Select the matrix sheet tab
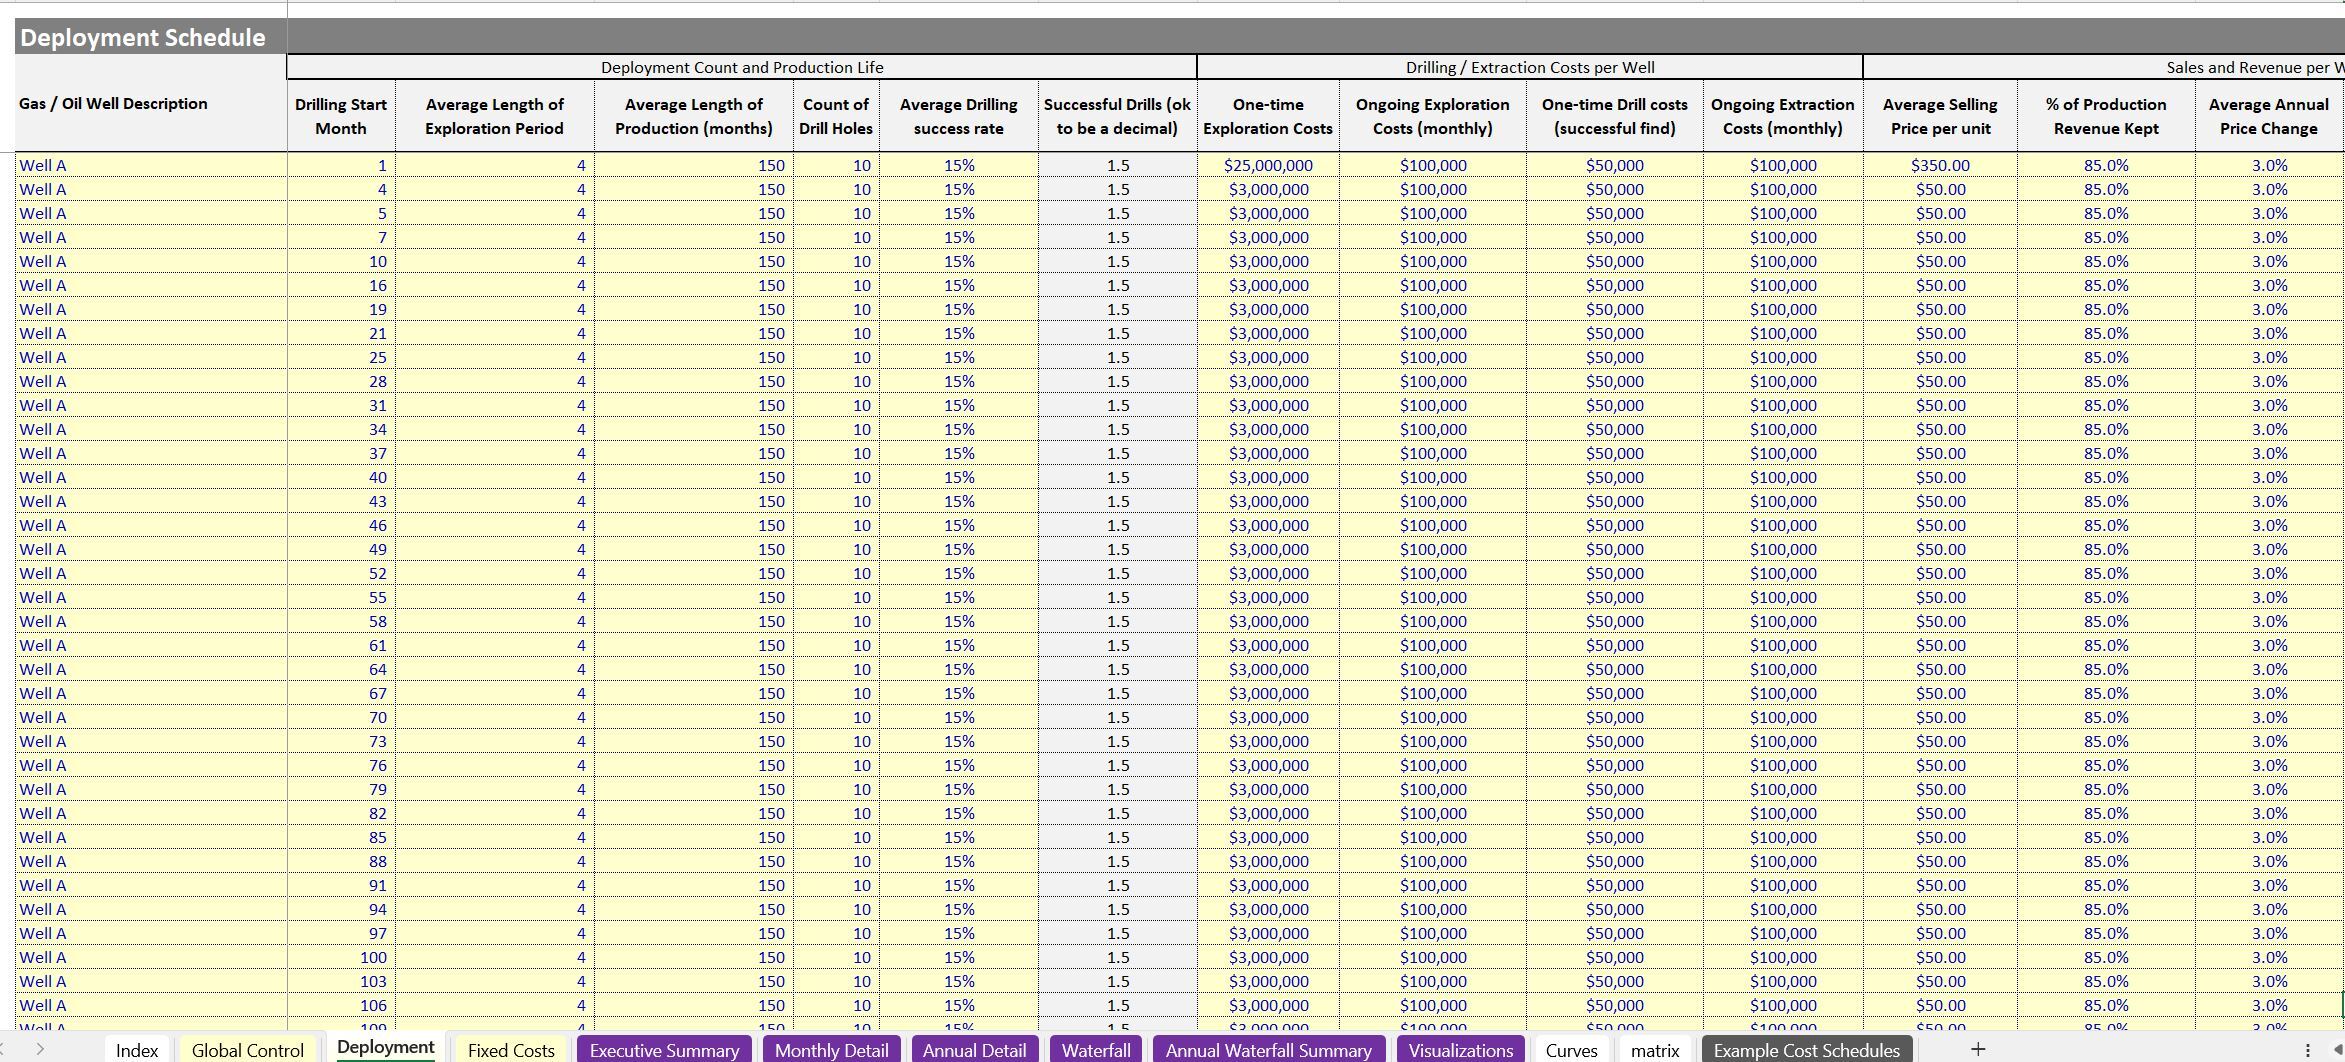The image size is (2345, 1062). [1655, 1050]
